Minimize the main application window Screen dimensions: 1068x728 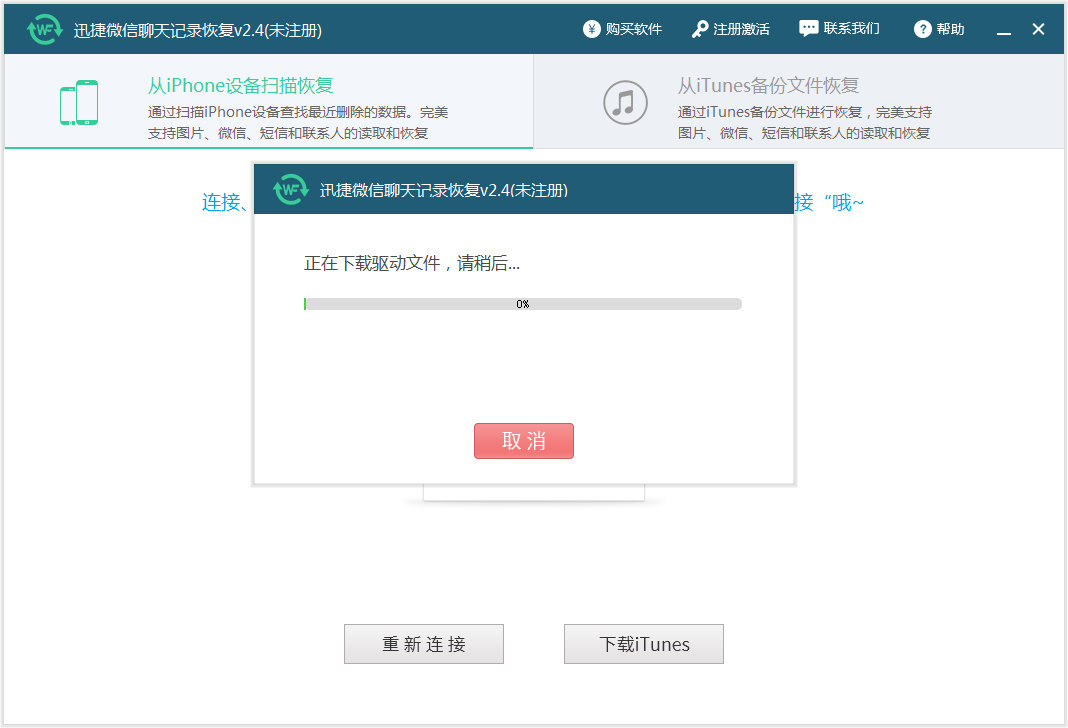coord(1005,31)
